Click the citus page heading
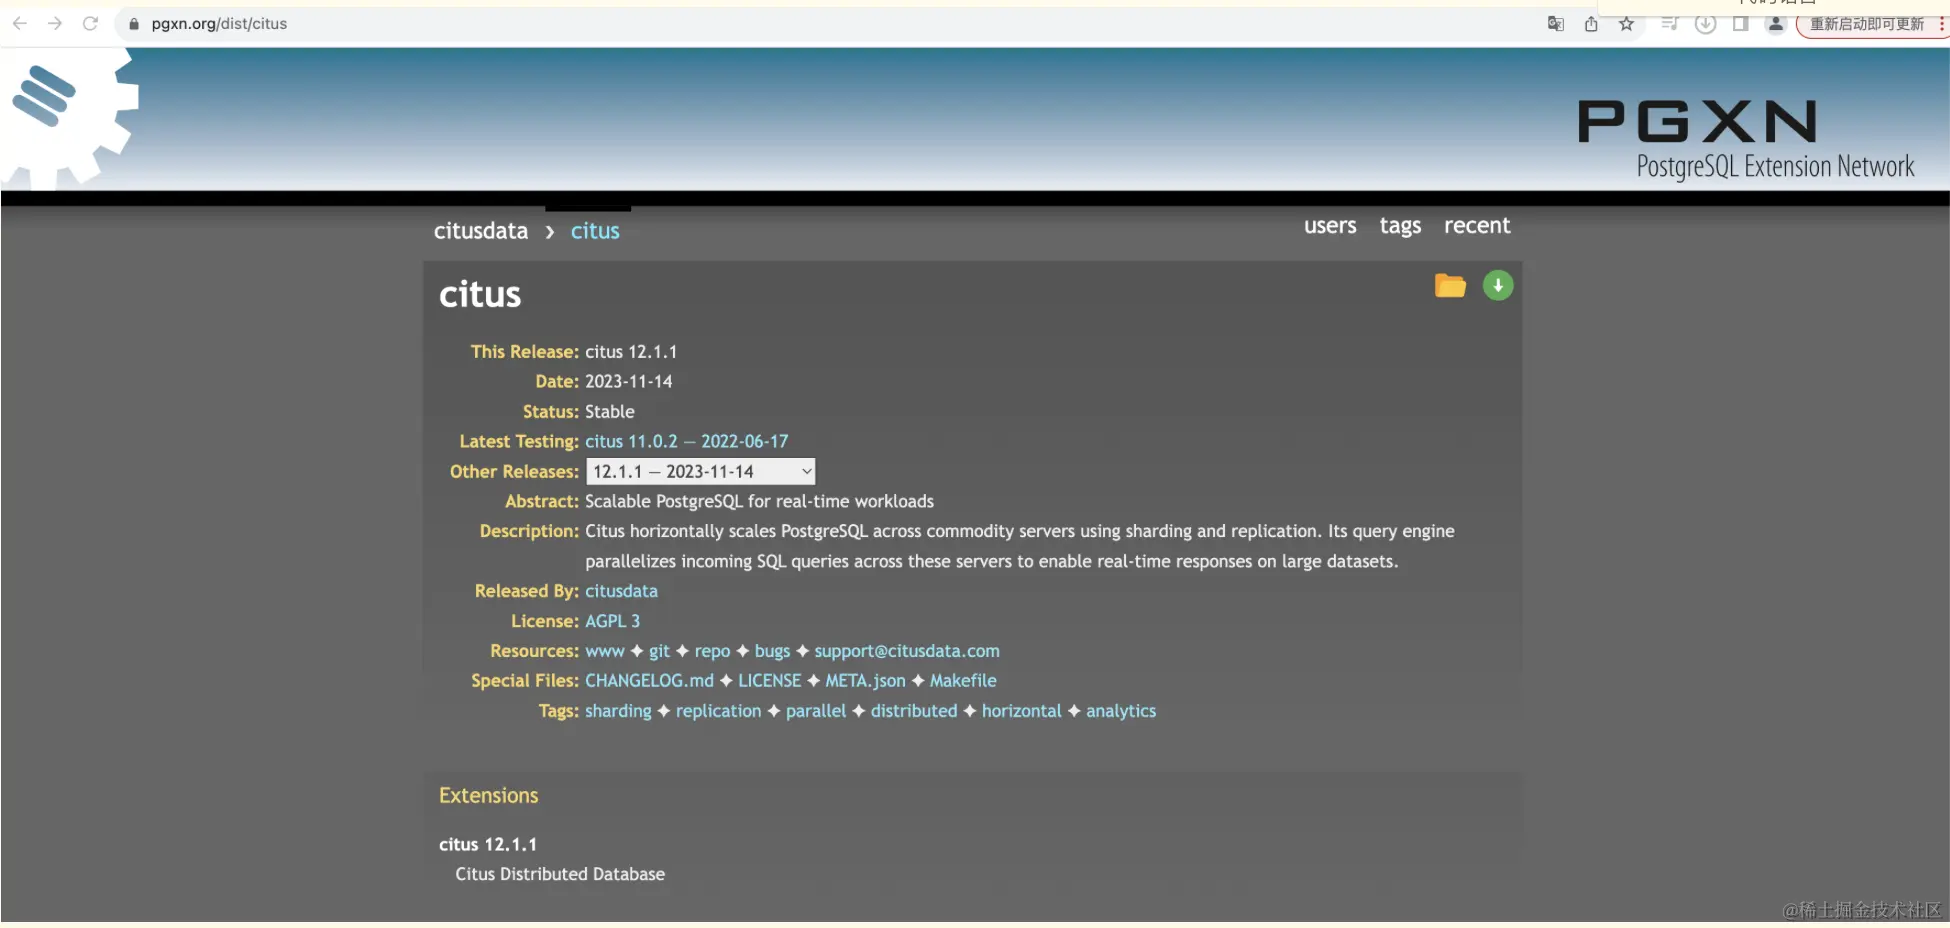The width and height of the screenshot is (1950, 928). tap(480, 294)
